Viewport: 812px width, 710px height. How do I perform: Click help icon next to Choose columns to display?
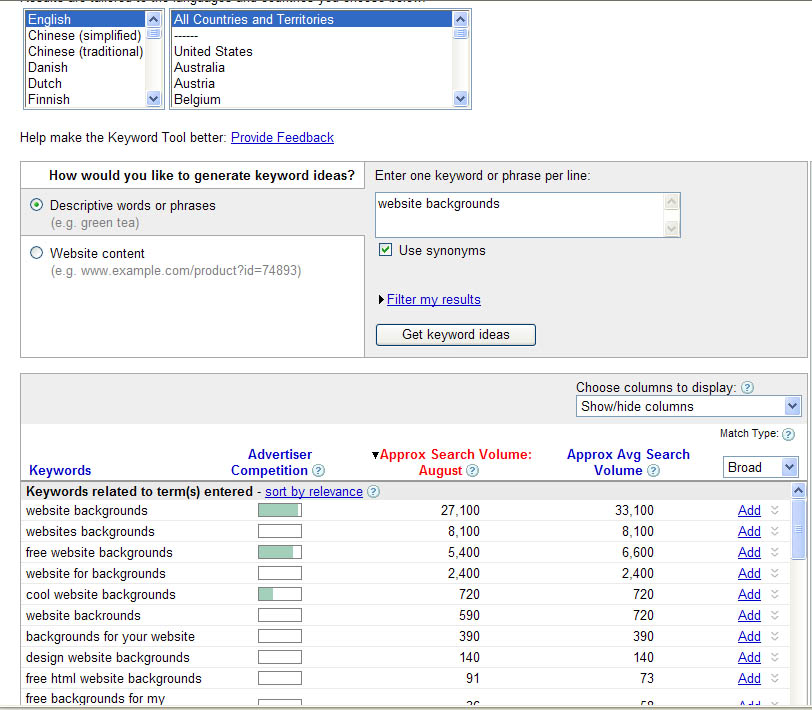click(747, 388)
